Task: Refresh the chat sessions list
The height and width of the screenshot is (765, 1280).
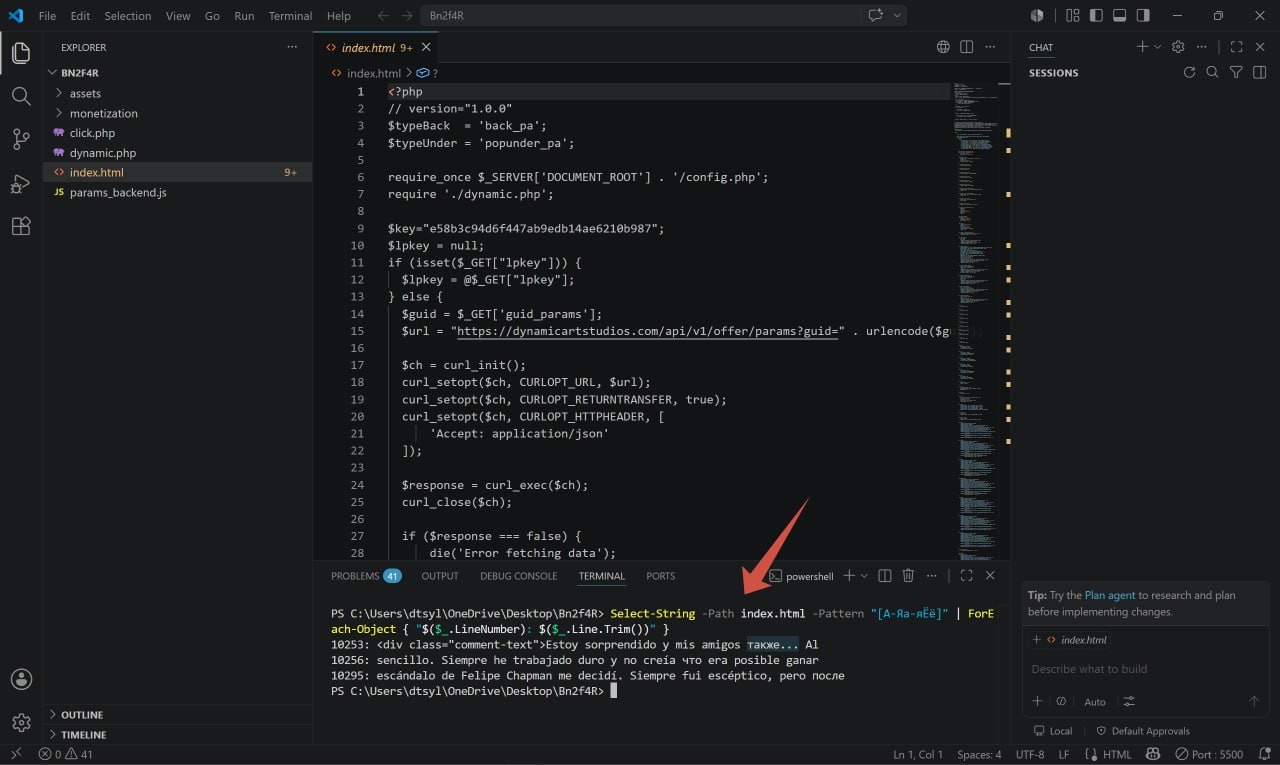Action: point(1189,72)
